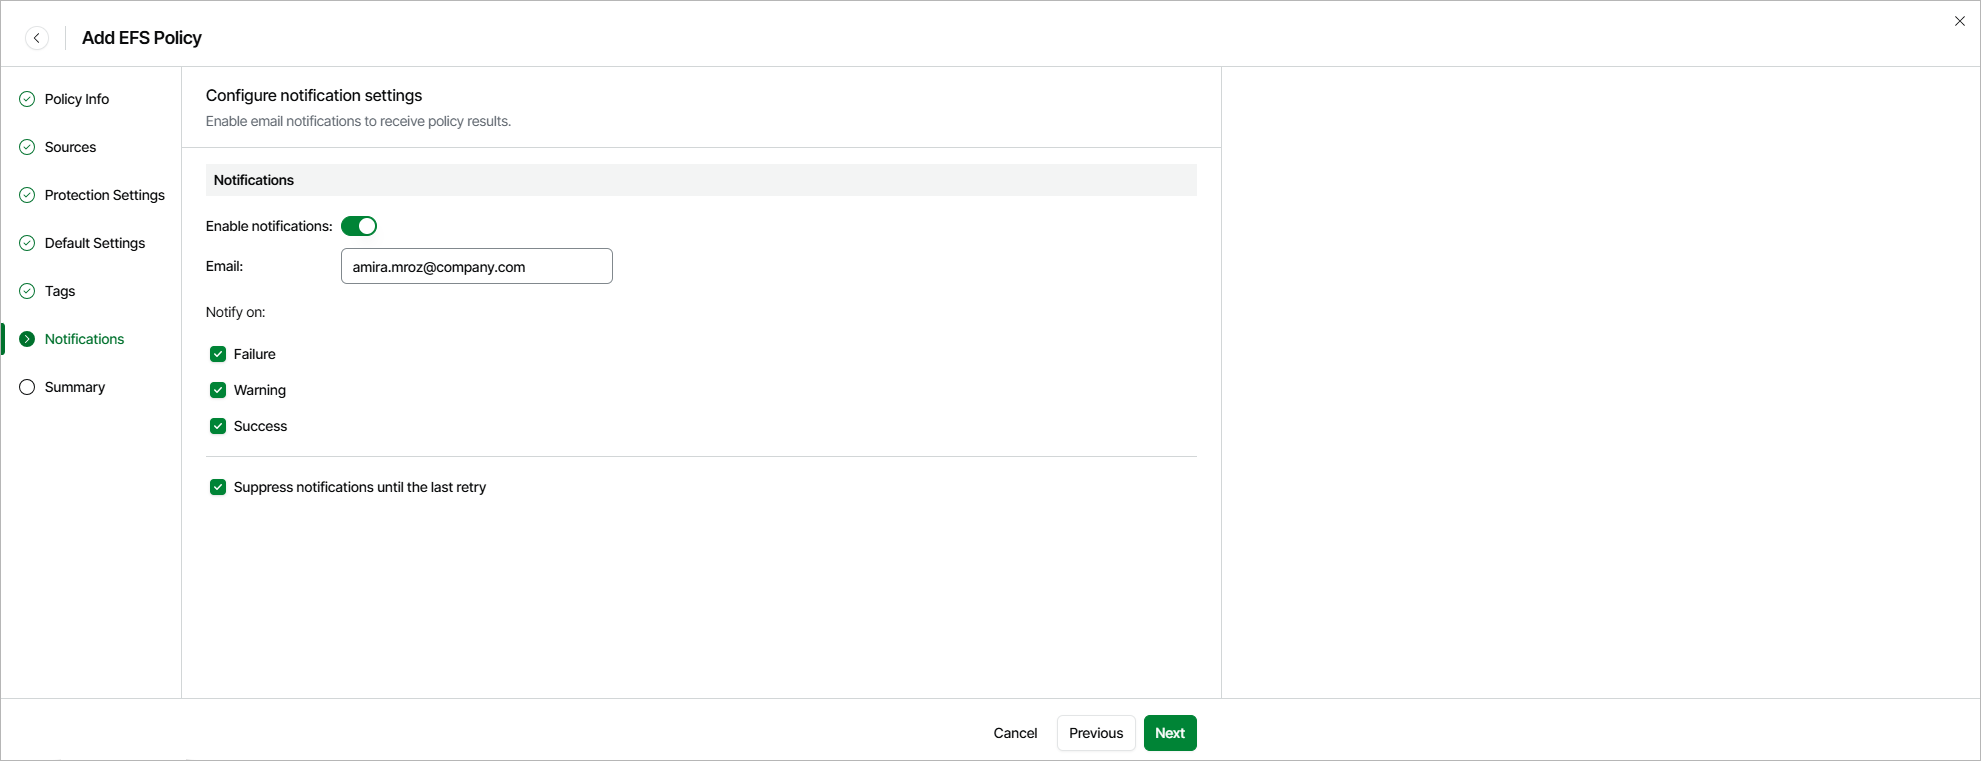Click the checkmark icon next to Policy Info
Image resolution: width=1981 pixels, height=761 pixels.
pyautogui.click(x=26, y=98)
